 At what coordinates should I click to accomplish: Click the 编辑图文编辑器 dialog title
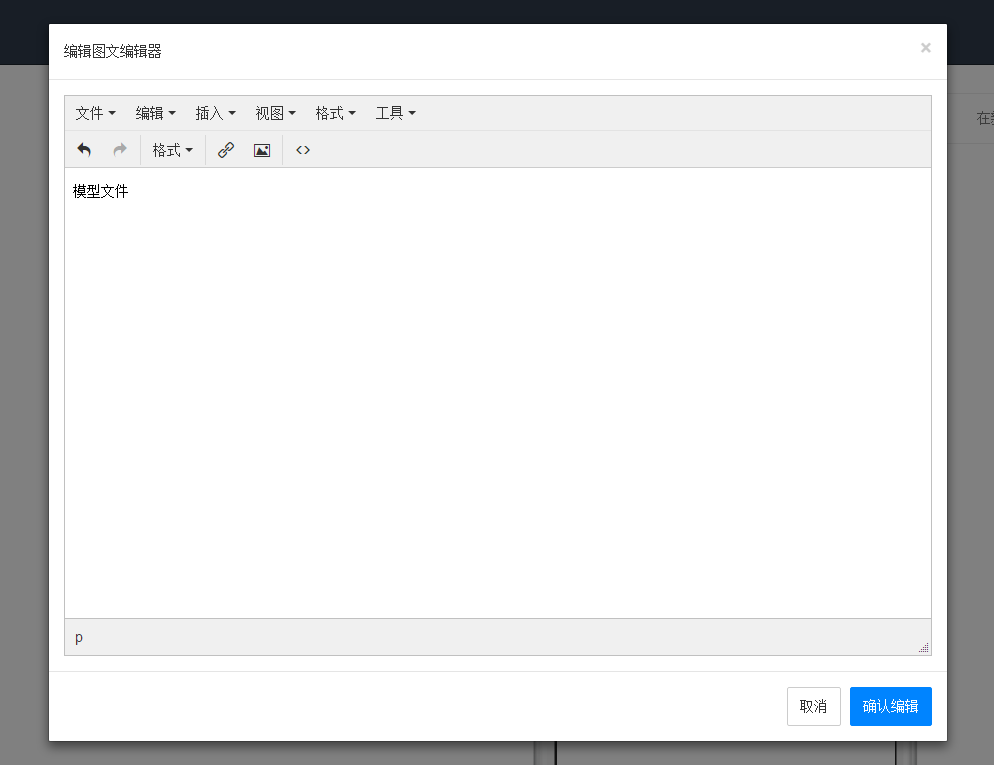point(112,51)
